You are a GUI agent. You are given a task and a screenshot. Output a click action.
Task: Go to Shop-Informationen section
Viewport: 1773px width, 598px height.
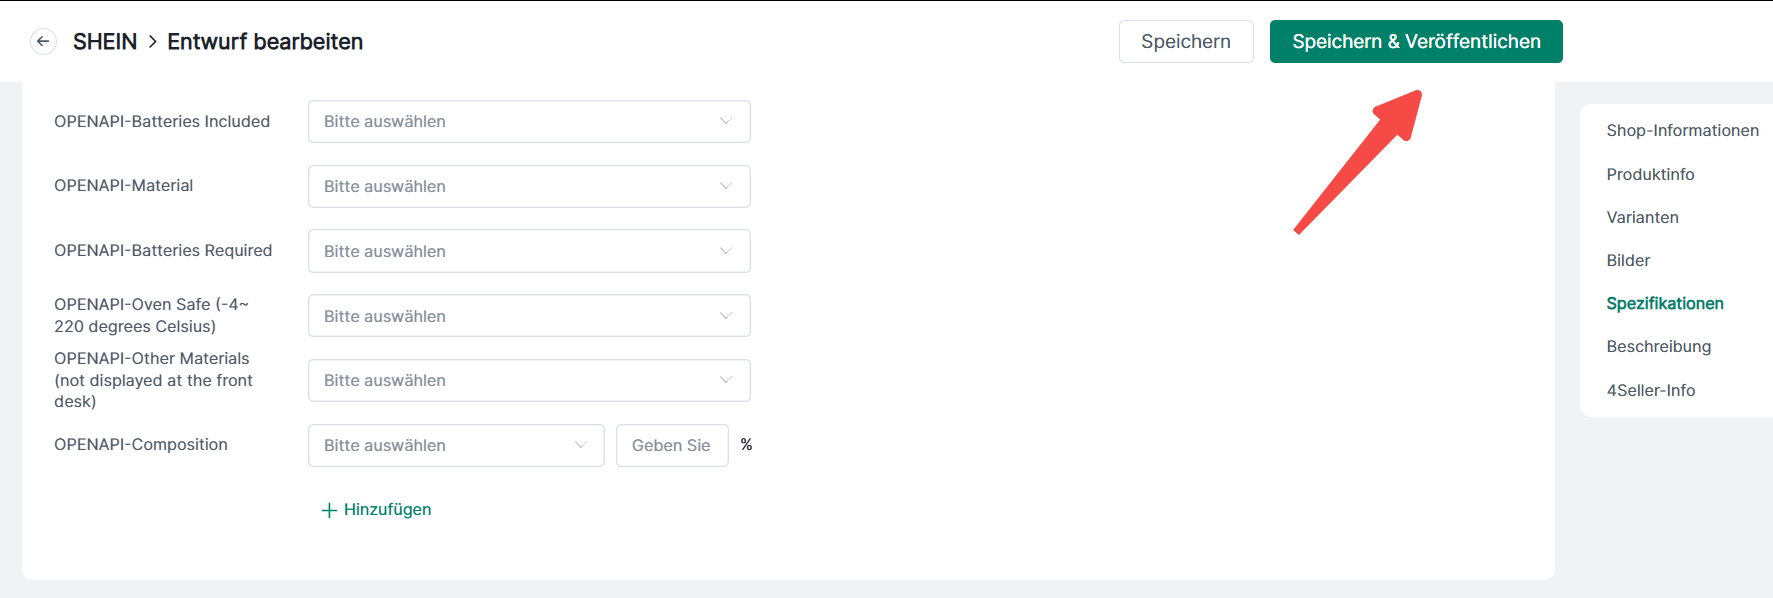pos(1682,131)
